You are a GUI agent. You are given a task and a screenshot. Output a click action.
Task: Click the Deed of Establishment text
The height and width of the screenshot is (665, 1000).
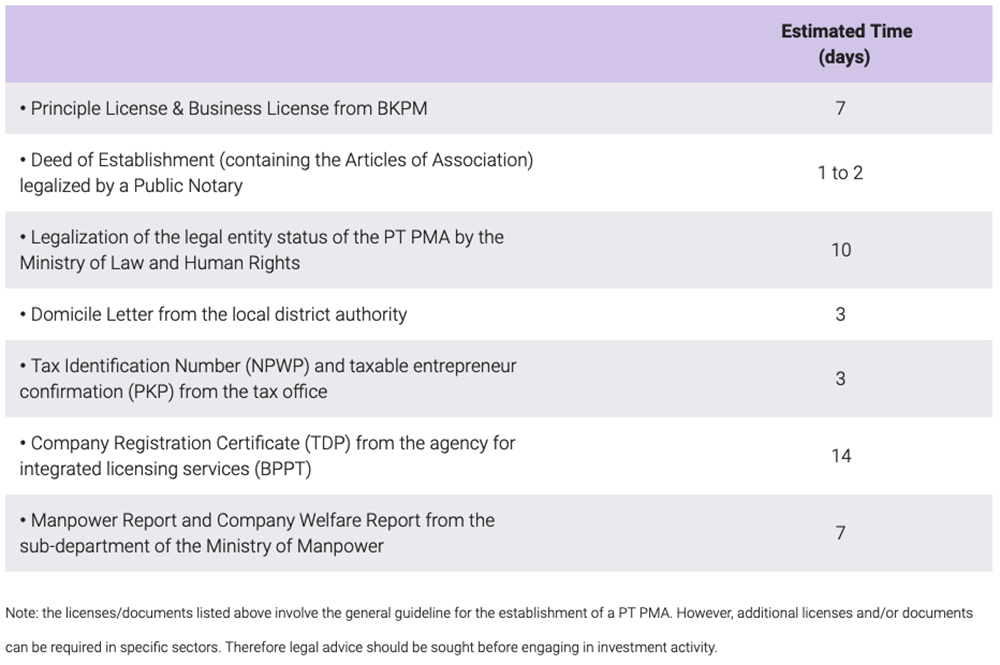coord(276,160)
